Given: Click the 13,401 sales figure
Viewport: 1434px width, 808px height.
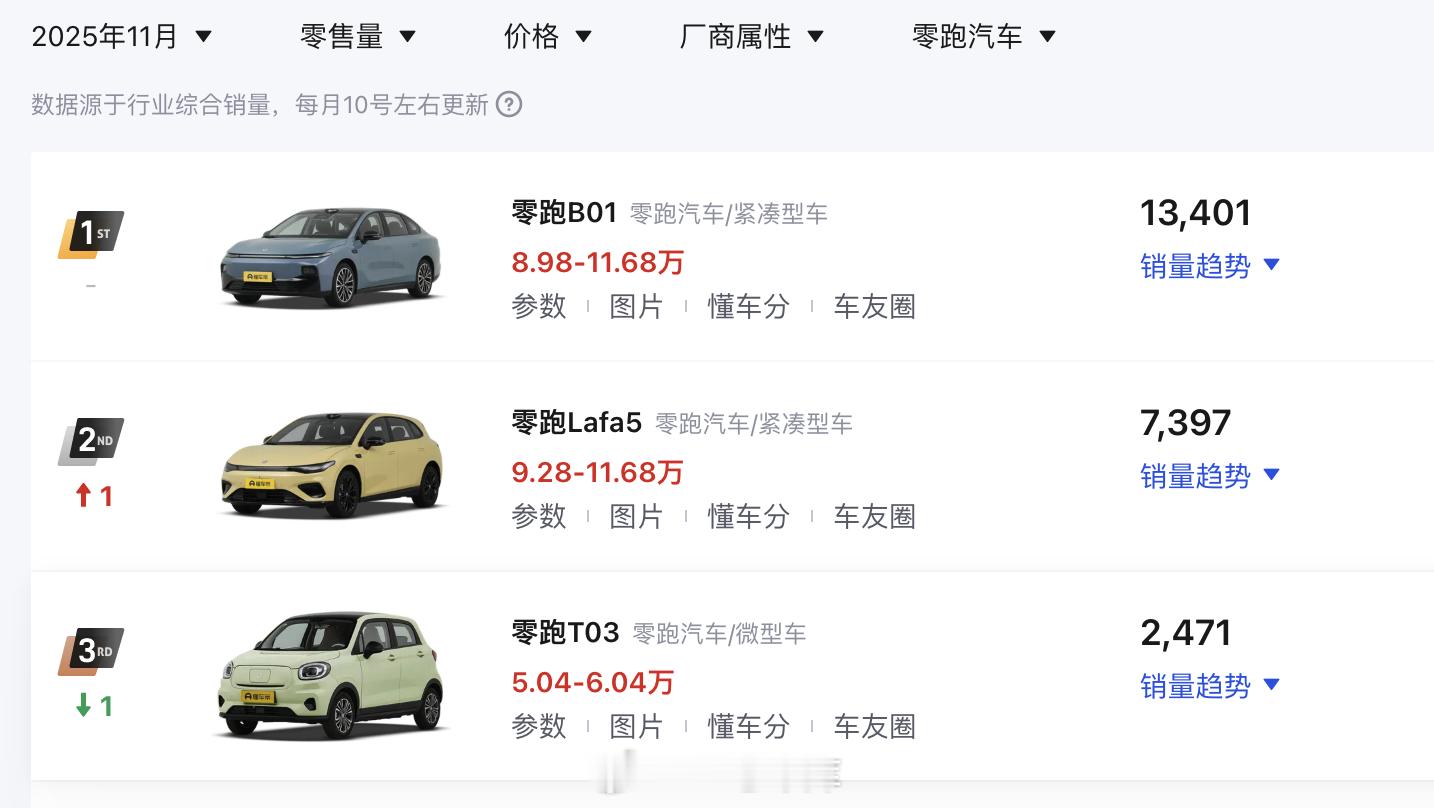Looking at the screenshot, I should [1197, 212].
